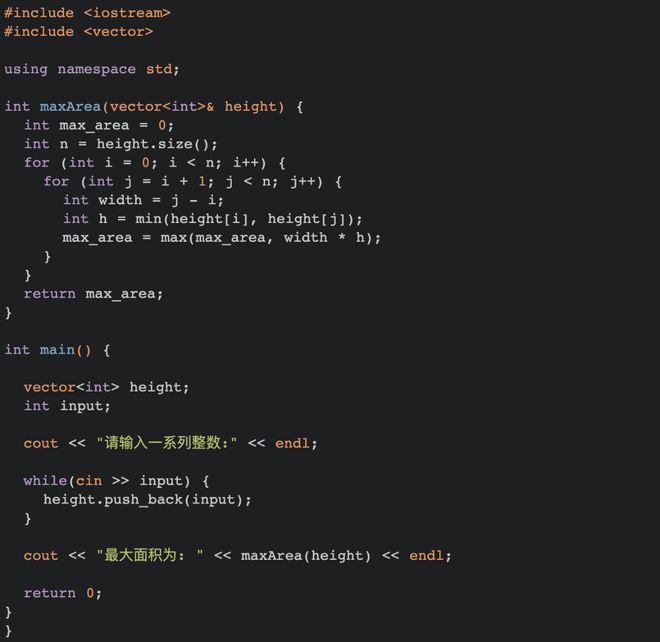This screenshot has width=660, height=642.
Task: Click the main() function declaration
Action: point(58,350)
